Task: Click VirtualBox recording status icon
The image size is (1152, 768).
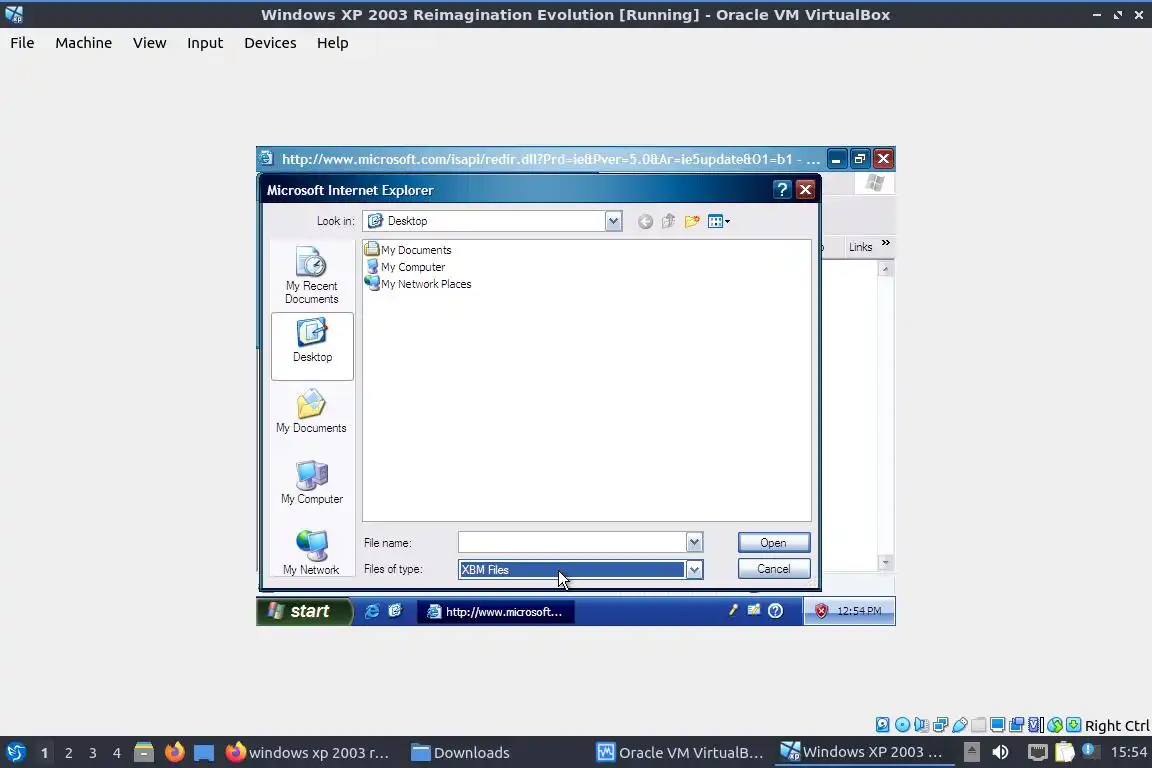Action: tap(1017, 725)
